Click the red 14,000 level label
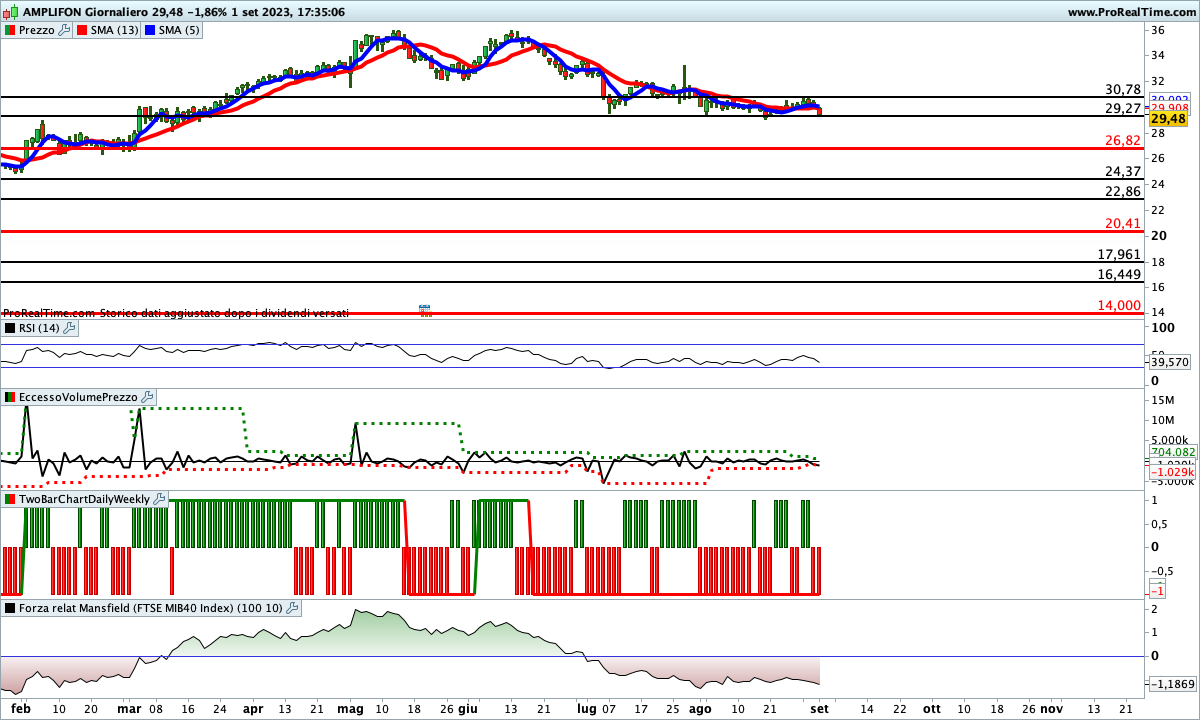This screenshot has height=720, width=1200. 1119,305
